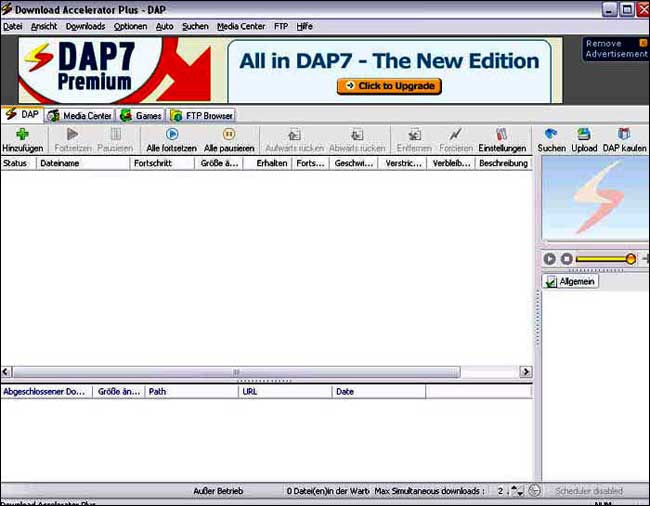Viewport: 650px width, 506px height.
Task: Click the Hinzufügen add download icon
Action: (x=22, y=135)
